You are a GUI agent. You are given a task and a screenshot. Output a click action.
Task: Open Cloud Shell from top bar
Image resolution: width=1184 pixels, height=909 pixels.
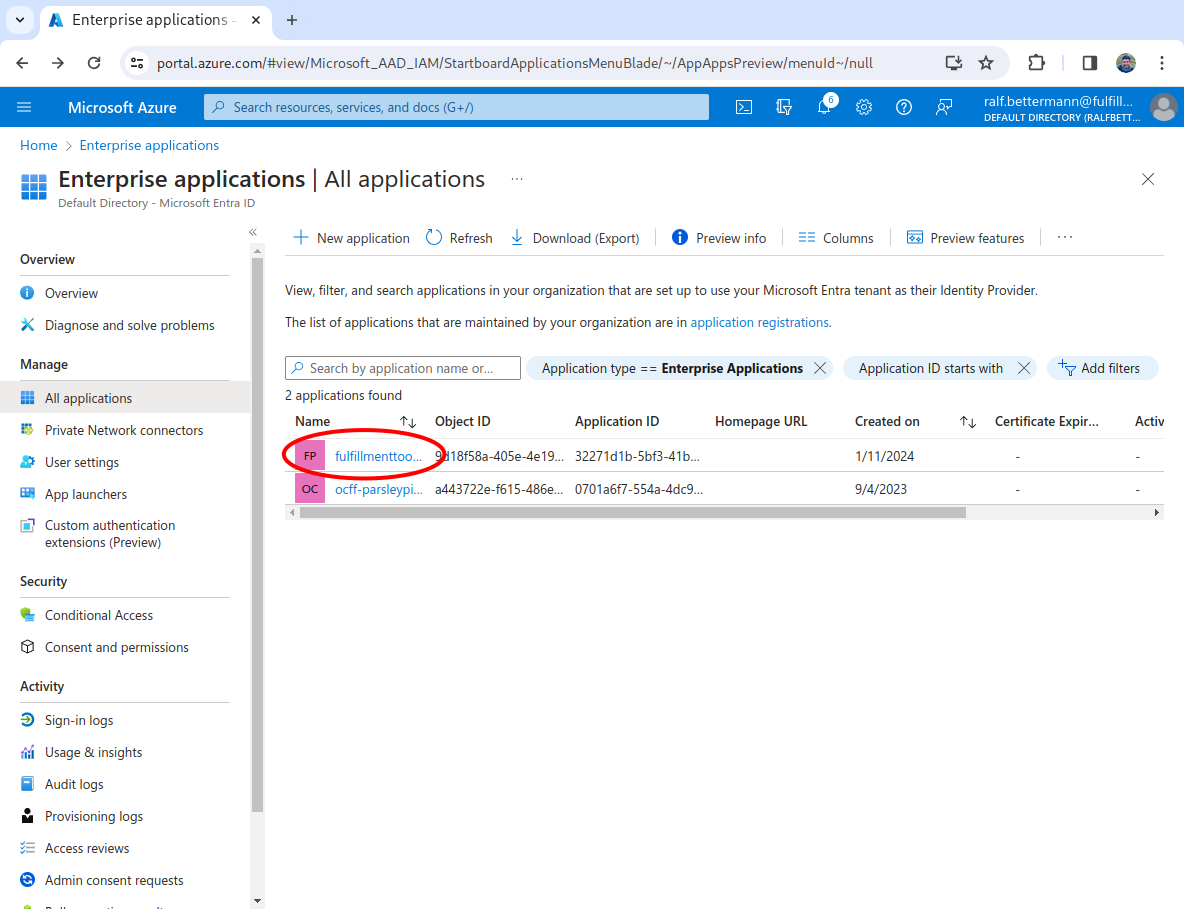click(x=744, y=107)
